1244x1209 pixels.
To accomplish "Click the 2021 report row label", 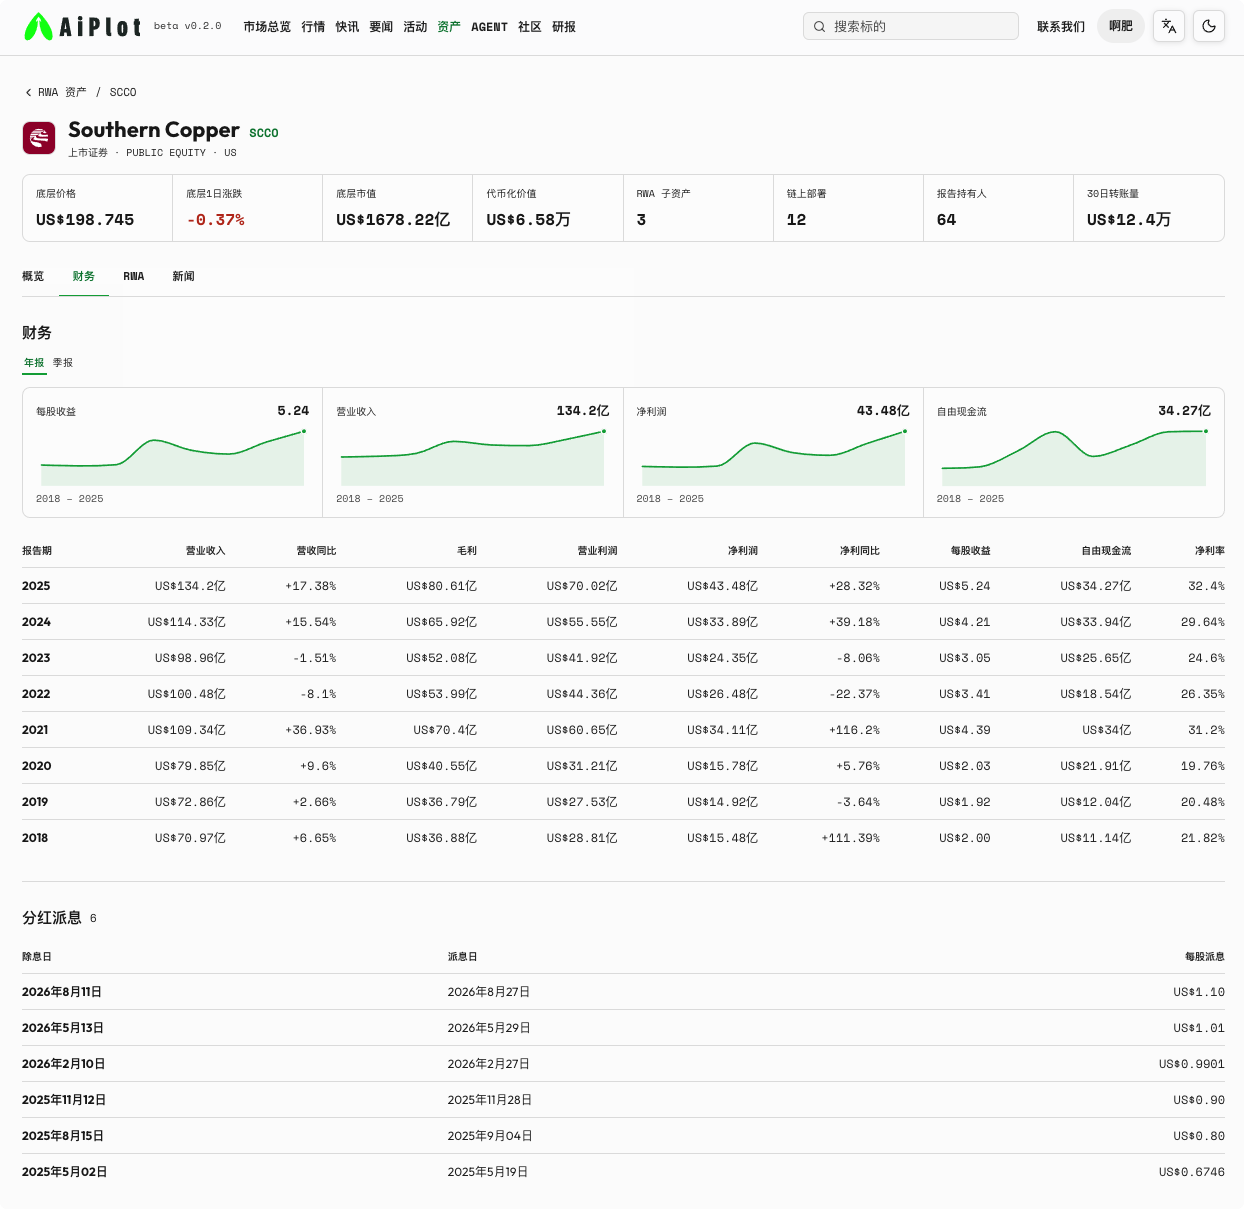I will (35, 730).
